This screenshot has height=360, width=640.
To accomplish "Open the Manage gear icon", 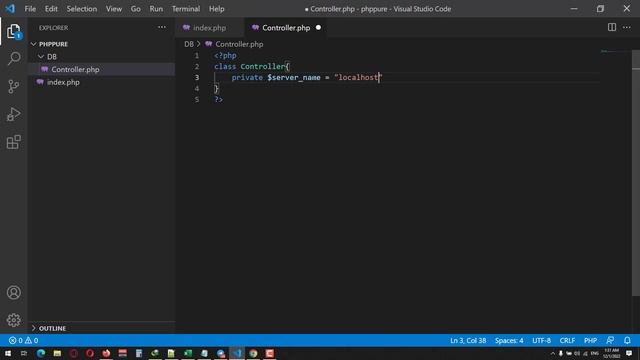I will tap(13, 320).
